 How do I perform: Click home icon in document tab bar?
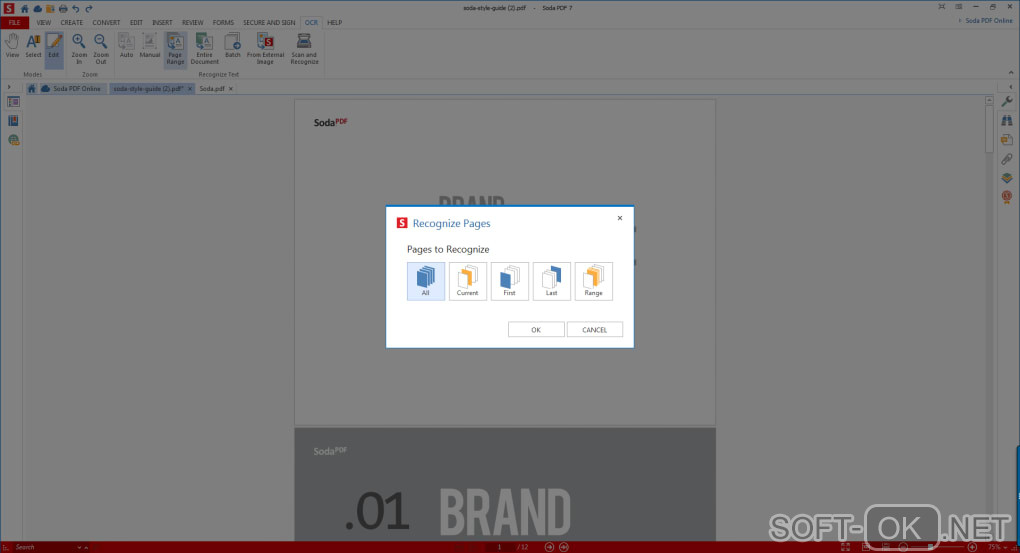pyautogui.click(x=31, y=88)
